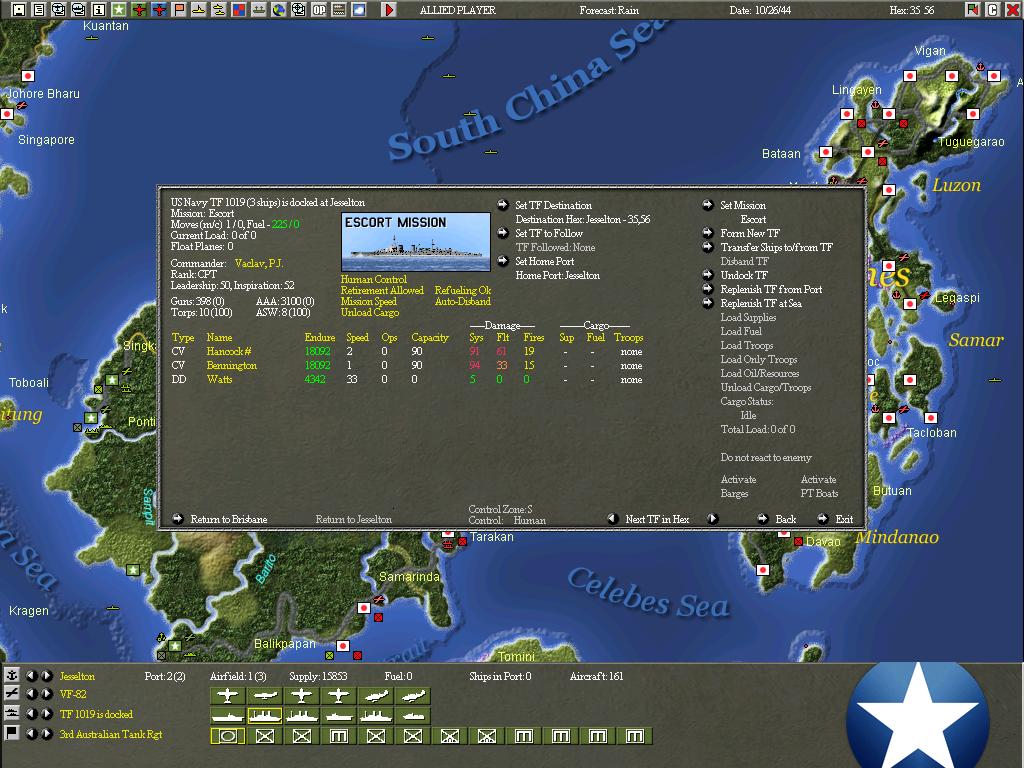Select previous task force arrow by TF 1019
This screenshot has height=768, width=1024.
(31, 713)
